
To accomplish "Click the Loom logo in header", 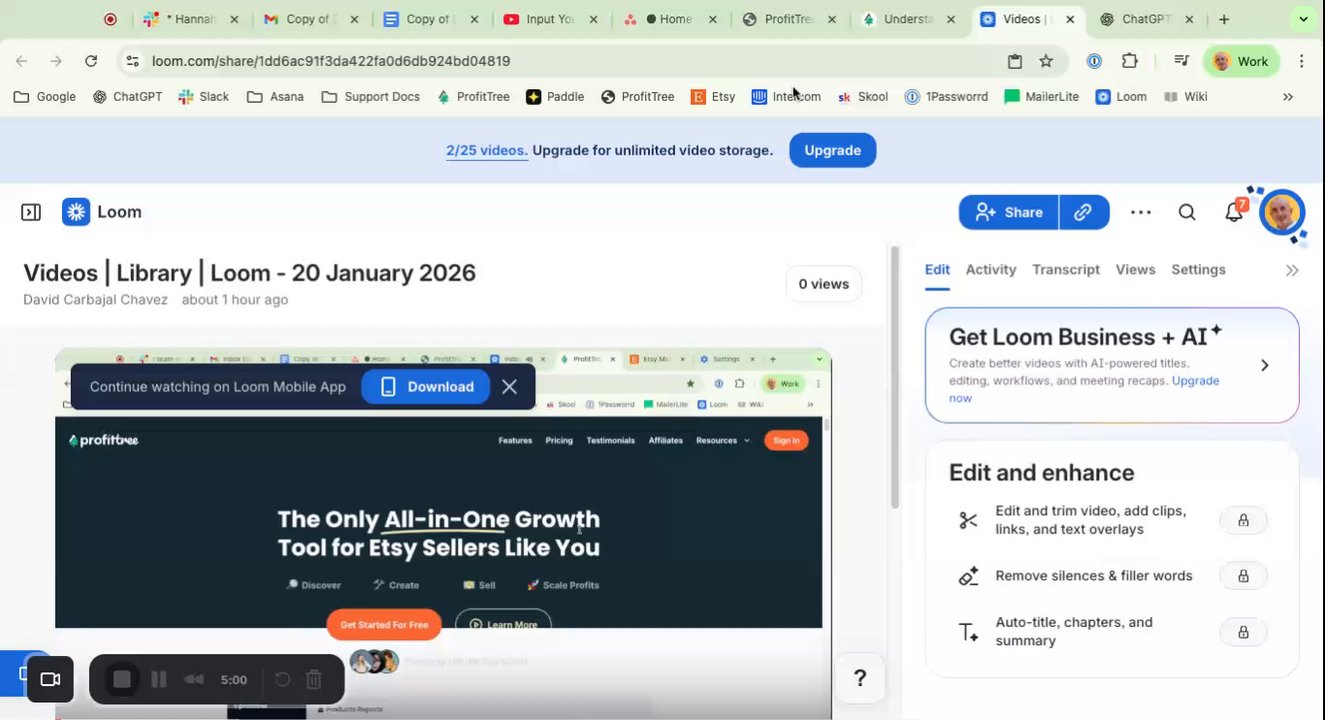I will tap(102, 212).
